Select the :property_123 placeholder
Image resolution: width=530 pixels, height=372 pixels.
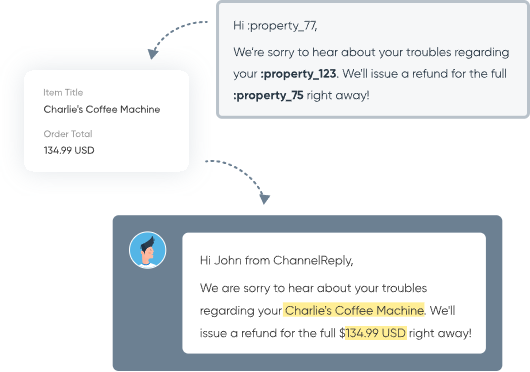298,74
